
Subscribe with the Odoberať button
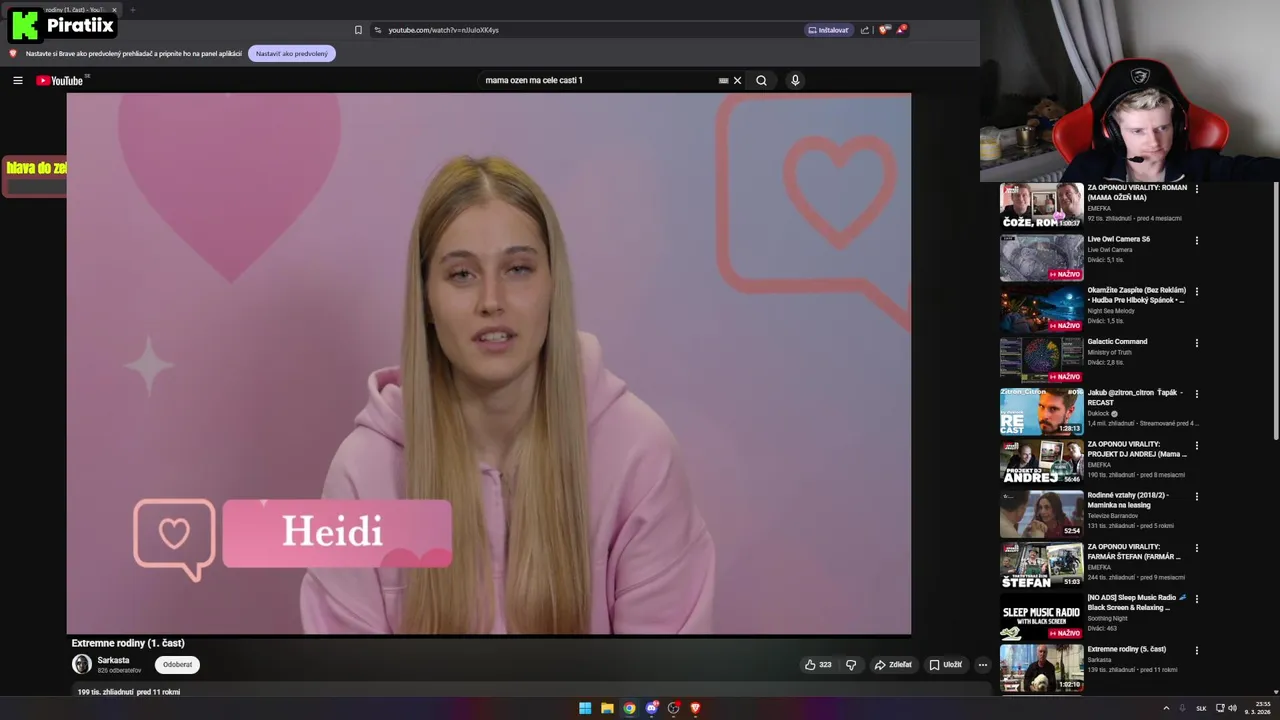177,664
